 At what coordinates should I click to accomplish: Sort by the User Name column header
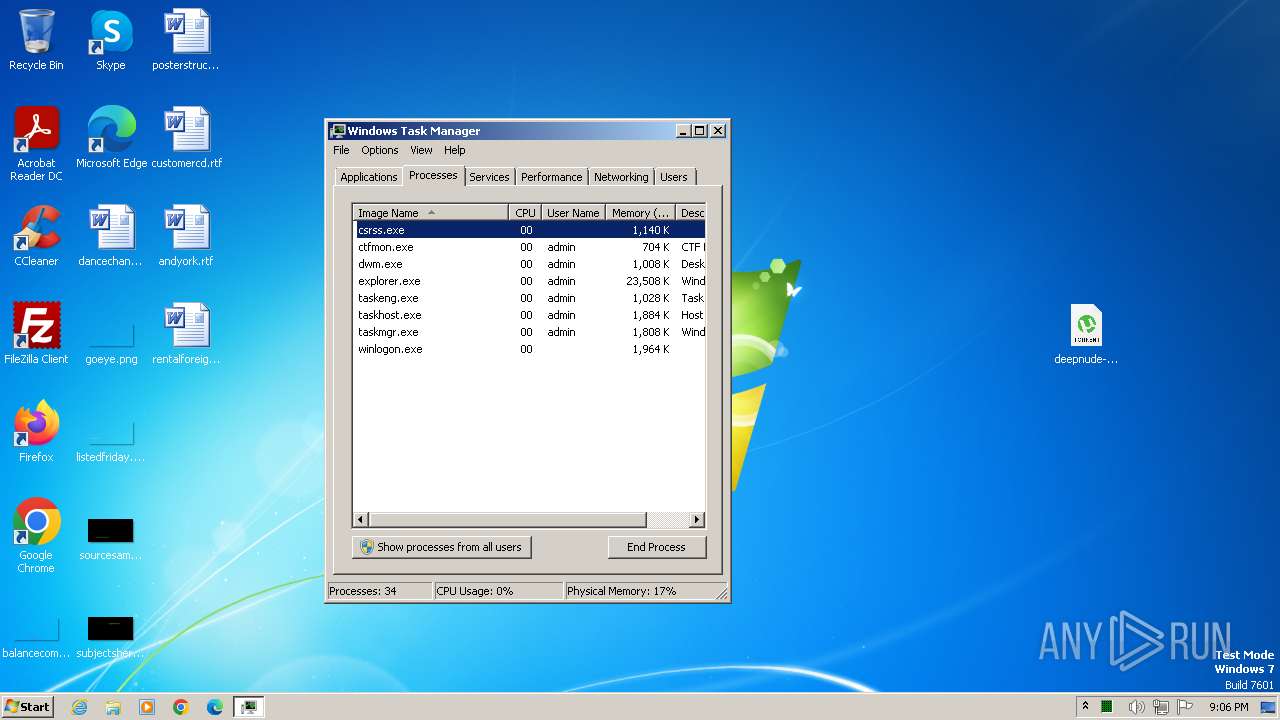pyautogui.click(x=573, y=213)
